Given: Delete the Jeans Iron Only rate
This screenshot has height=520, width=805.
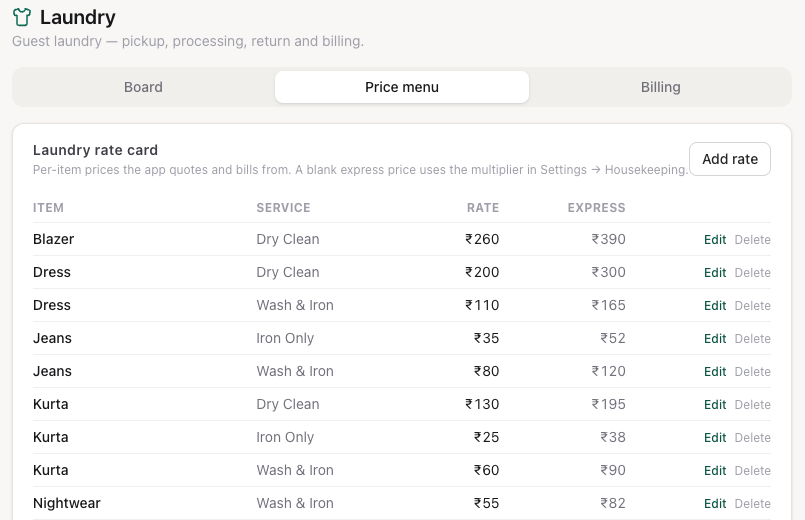Looking at the screenshot, I should click(x=753, y=339).
